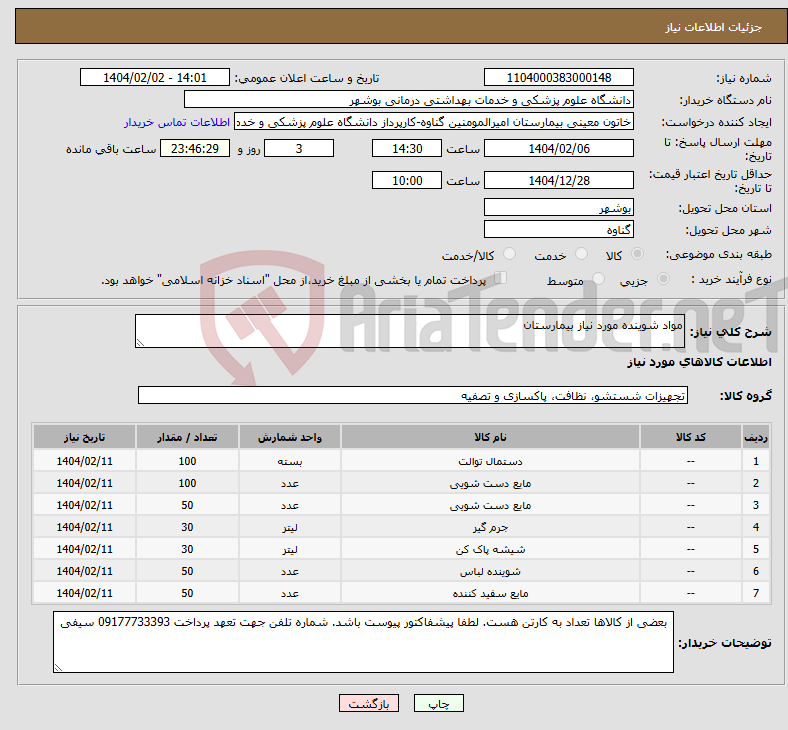Image resolution: width=788 pixels, height=730 pixels.
Task: Click the نام کالا column header
Action: click(490, 437)
